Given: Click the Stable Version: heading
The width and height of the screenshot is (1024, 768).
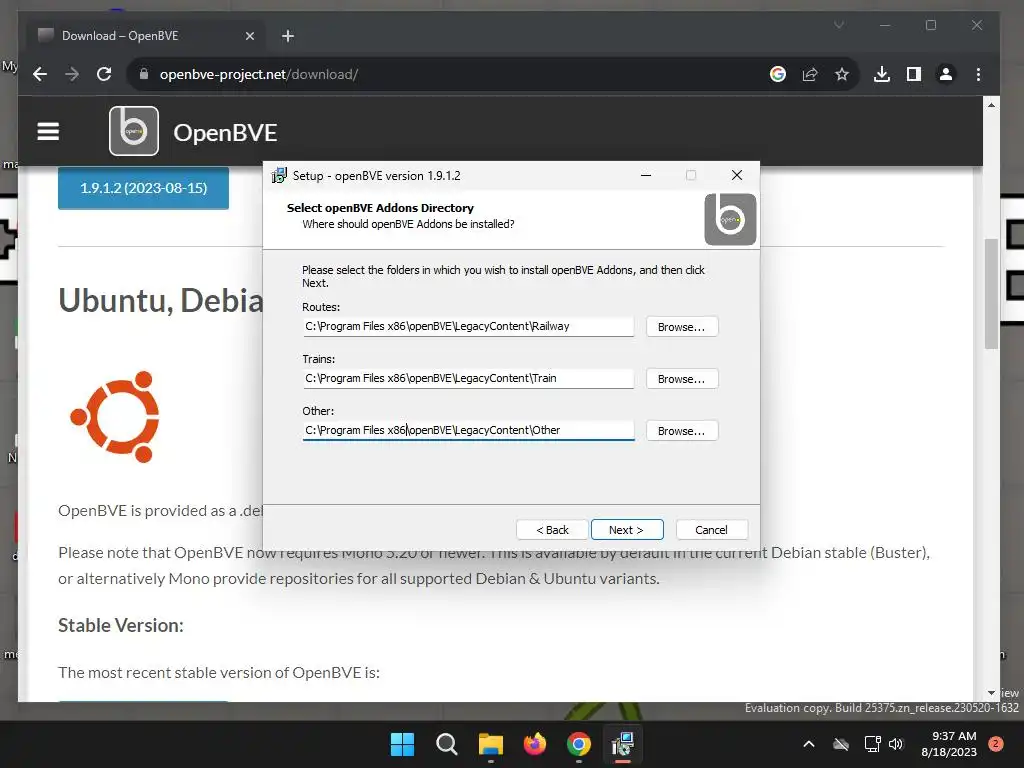Looking at the screenshot, I should pyautogui.click(x=121, y=626).
